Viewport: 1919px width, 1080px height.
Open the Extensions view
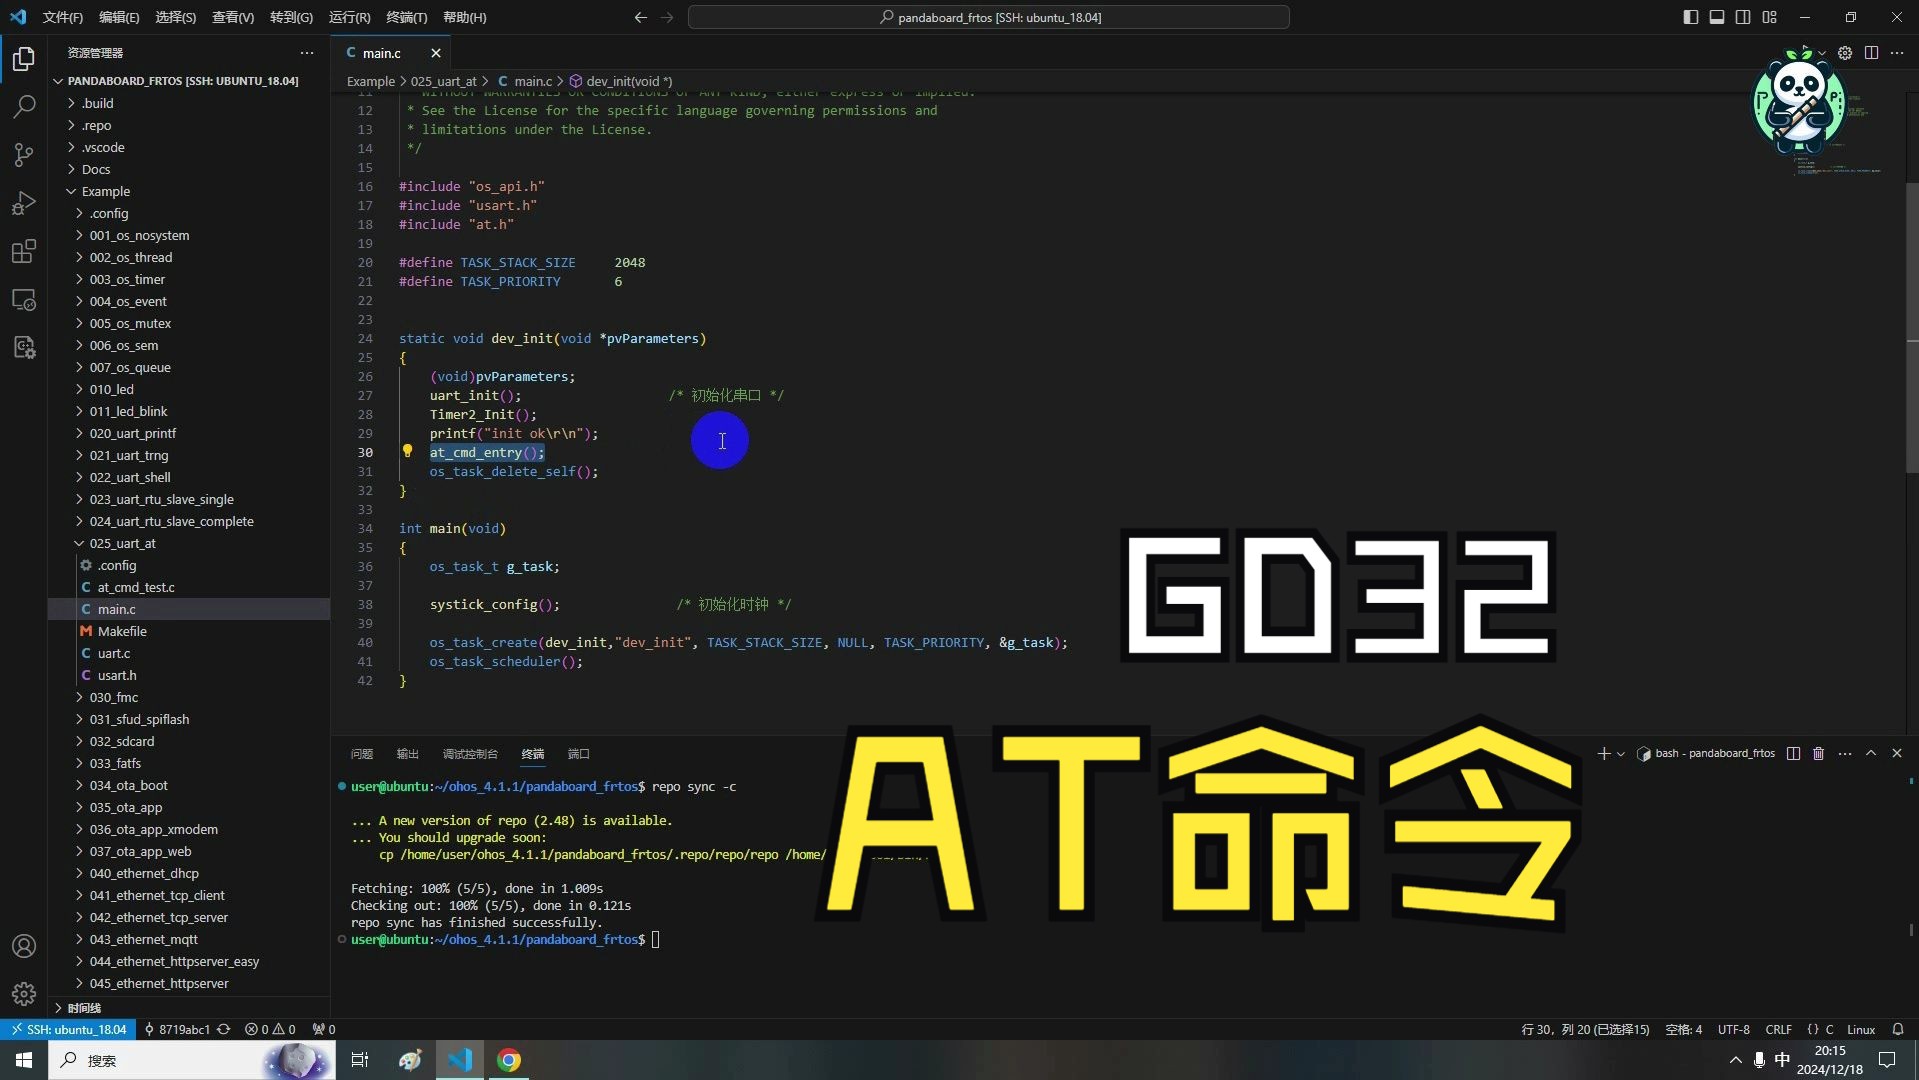[24, 251]
